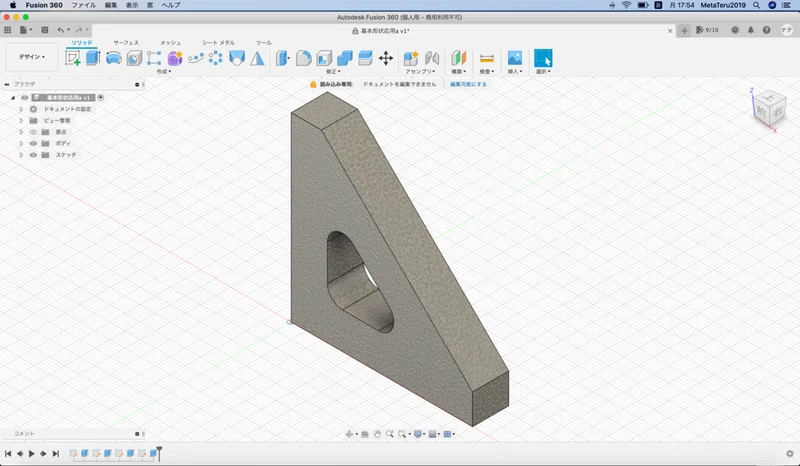Open a new design tab with plus
800x466 pixels.
(x=684, y=31)
